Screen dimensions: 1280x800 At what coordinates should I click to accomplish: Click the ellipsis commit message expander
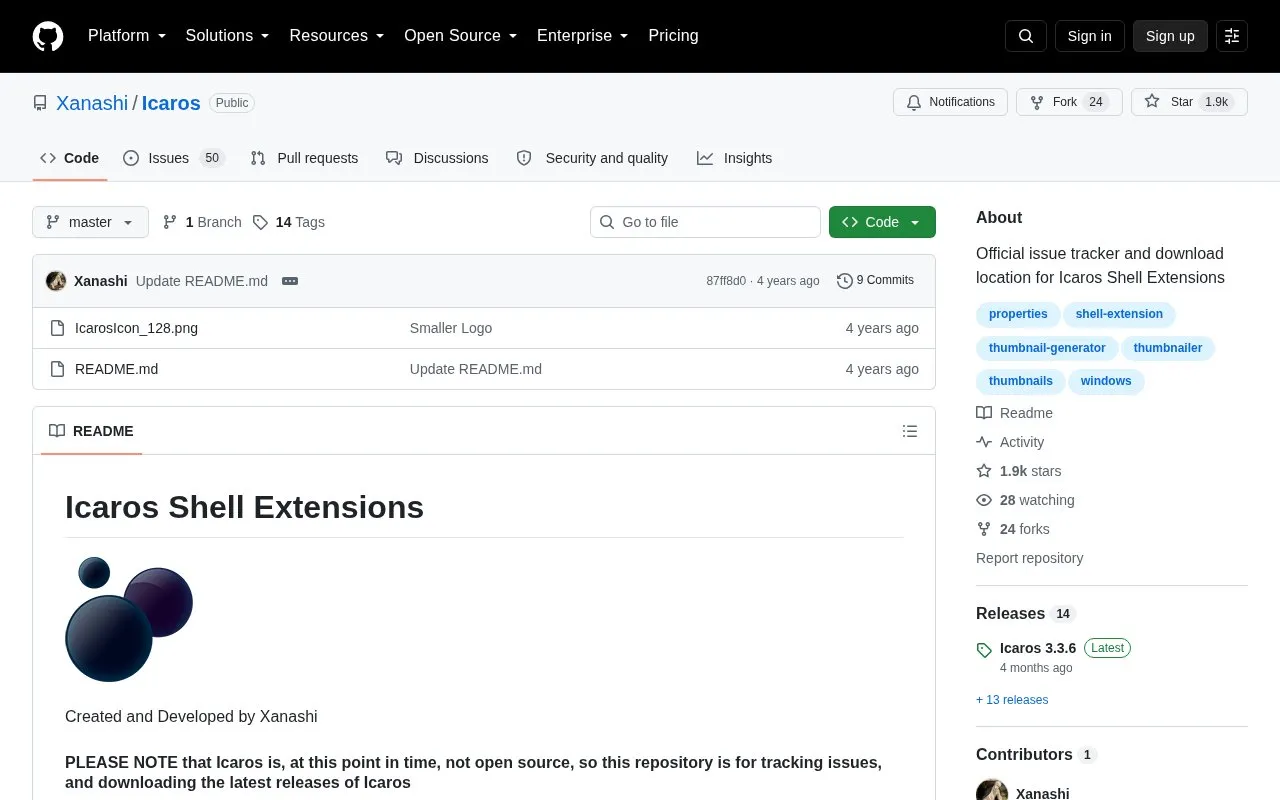(x=290, y=281)
